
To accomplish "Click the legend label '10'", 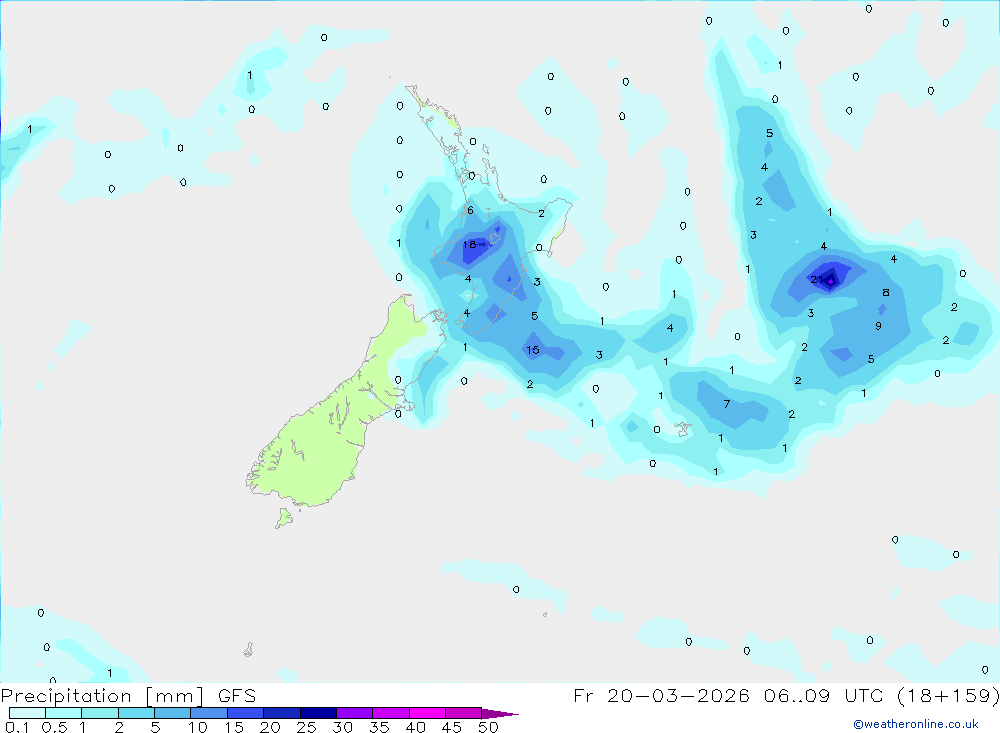I will [x=197, y=727].
